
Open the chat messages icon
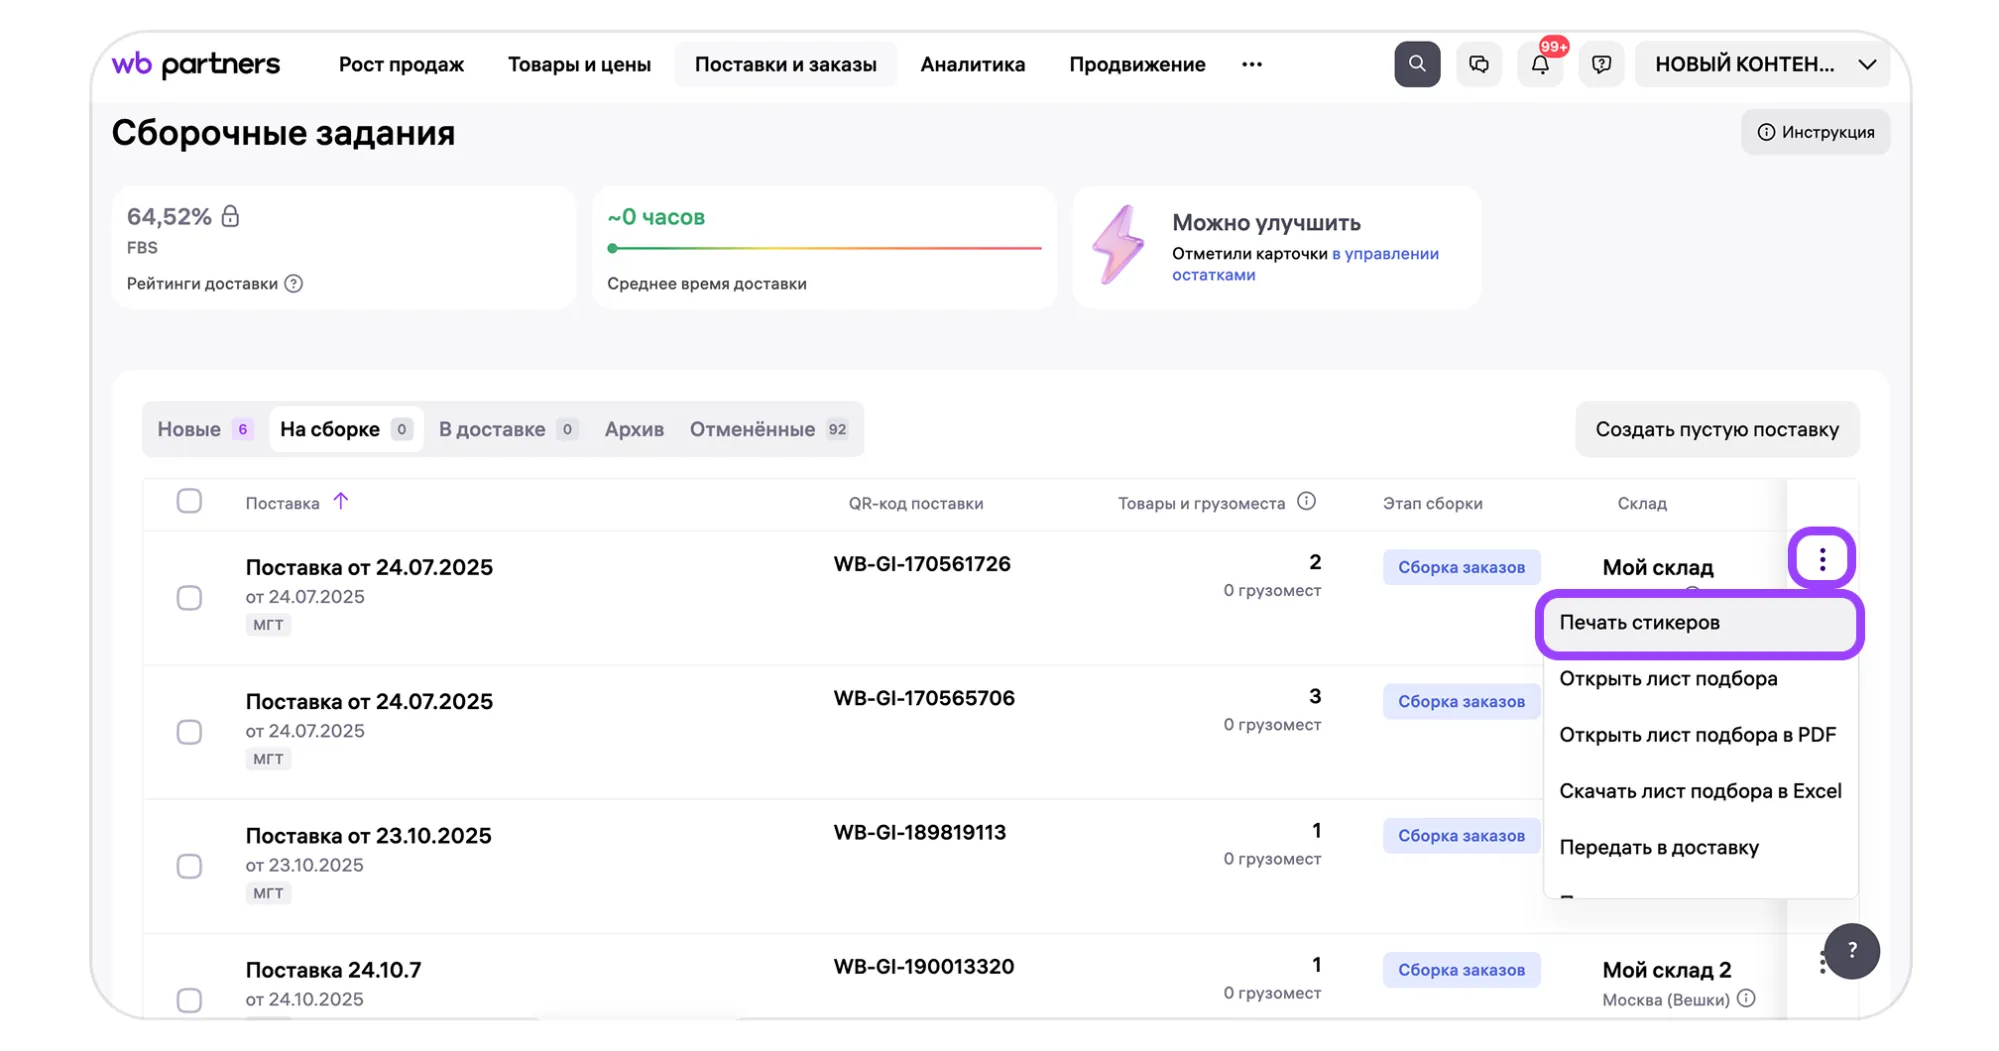(x=1478, y=64)
